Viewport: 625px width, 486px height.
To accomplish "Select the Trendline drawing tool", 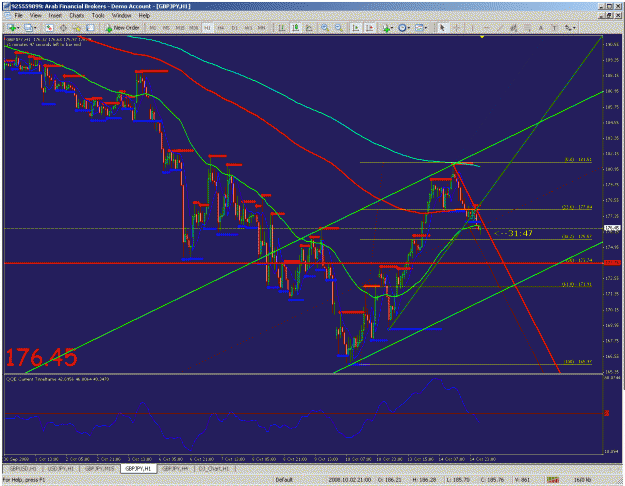I will [x=500, y=28].
